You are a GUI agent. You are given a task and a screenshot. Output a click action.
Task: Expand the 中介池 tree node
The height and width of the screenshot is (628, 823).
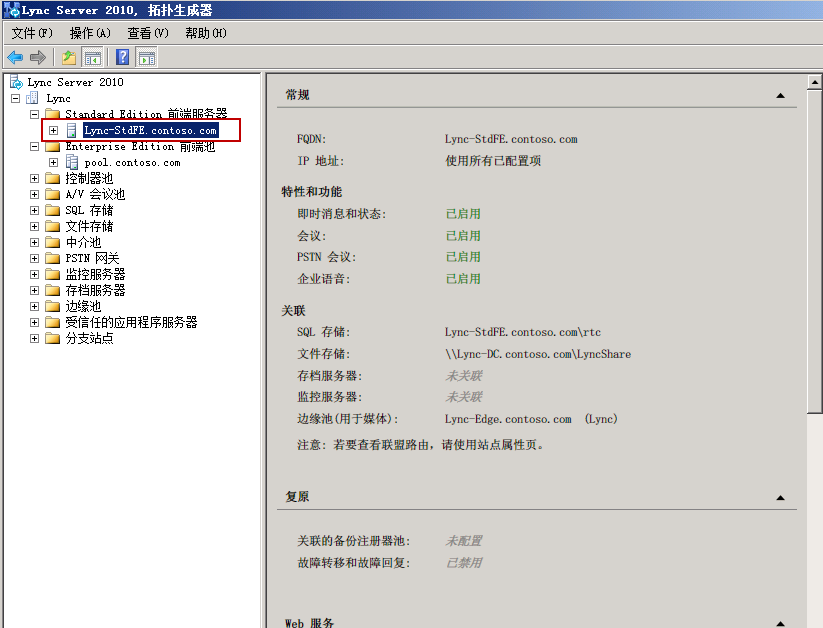click(x=35, y=243)
